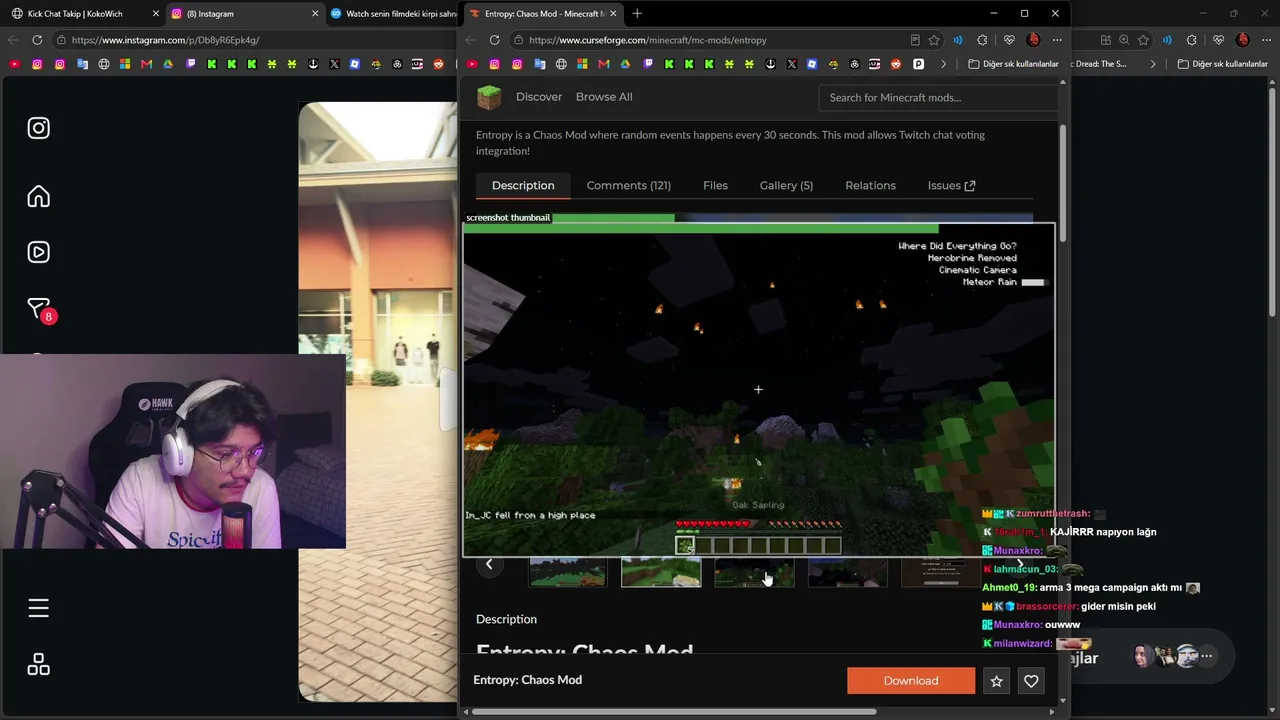The height and width of the screenshot is (720, 1280).
Task: Open 'Diğer sık kullanılanlar' folder in CurseForge window
Action: tap(1013, 64)
